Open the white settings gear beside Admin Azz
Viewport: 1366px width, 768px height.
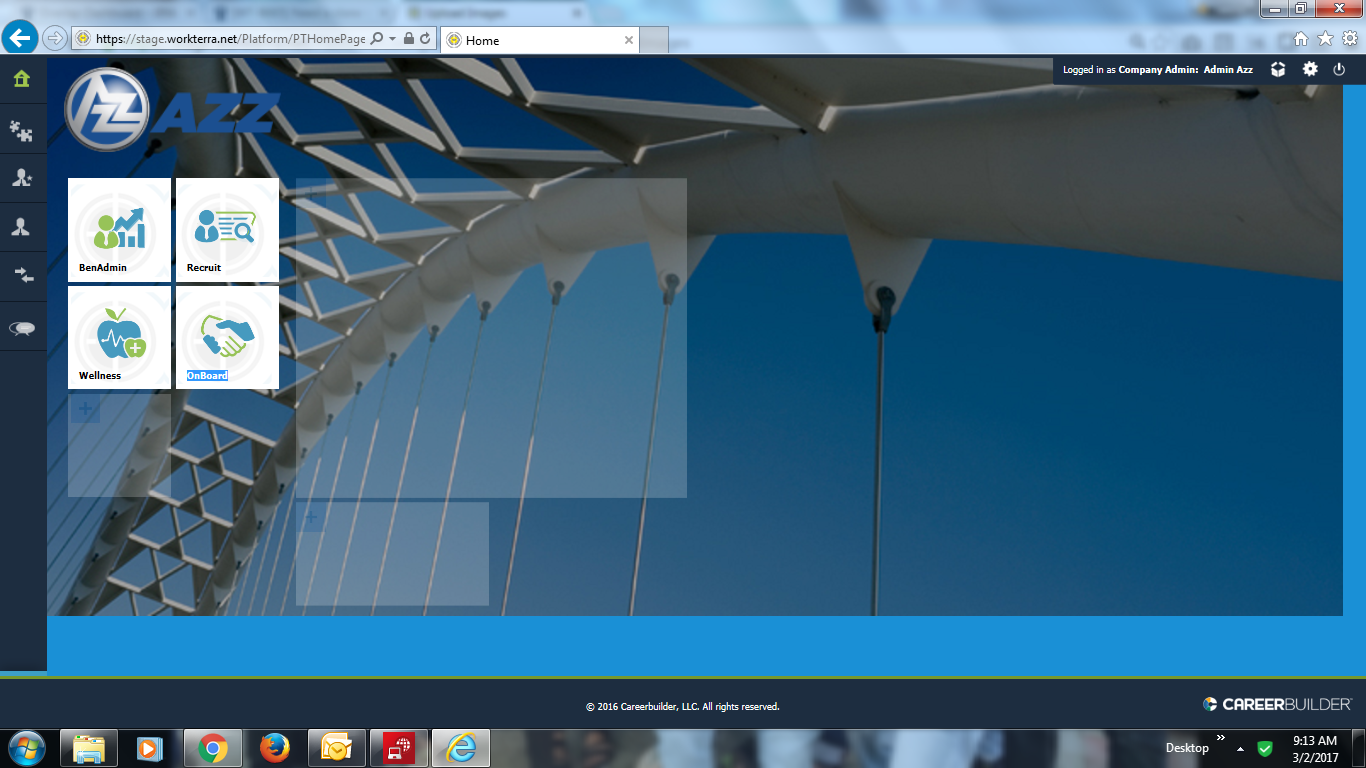(1310, 69)
